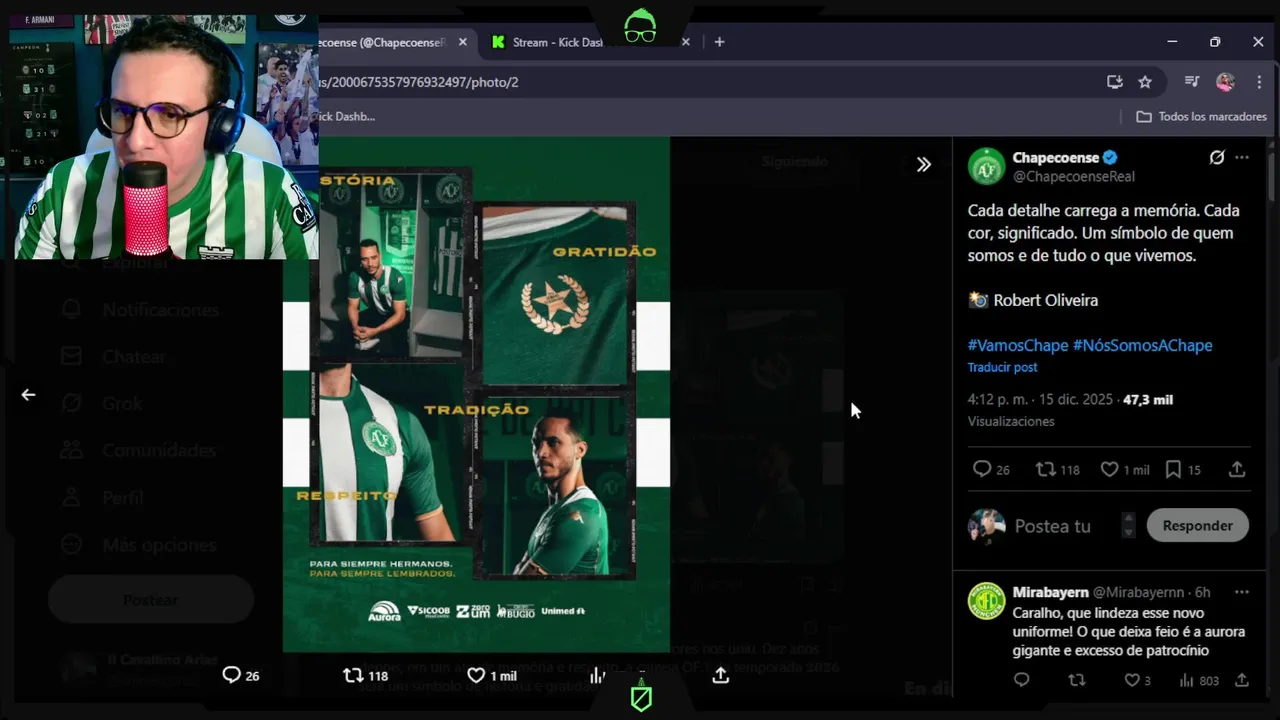Click the Mirabayern username link
The width and height of the screenshot is (1280, 720).
click(x=1050, y=592)
